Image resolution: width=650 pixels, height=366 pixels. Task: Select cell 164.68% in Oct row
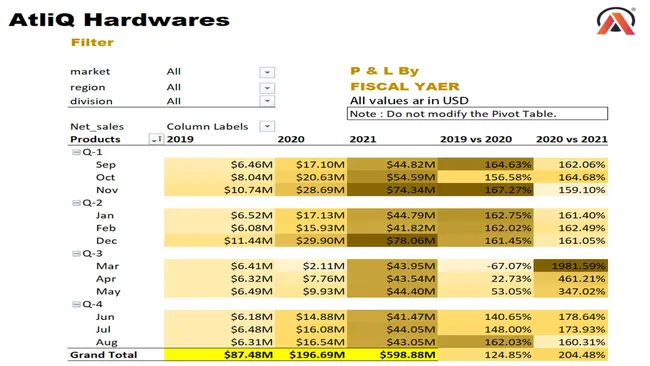(x=571, y=177)
